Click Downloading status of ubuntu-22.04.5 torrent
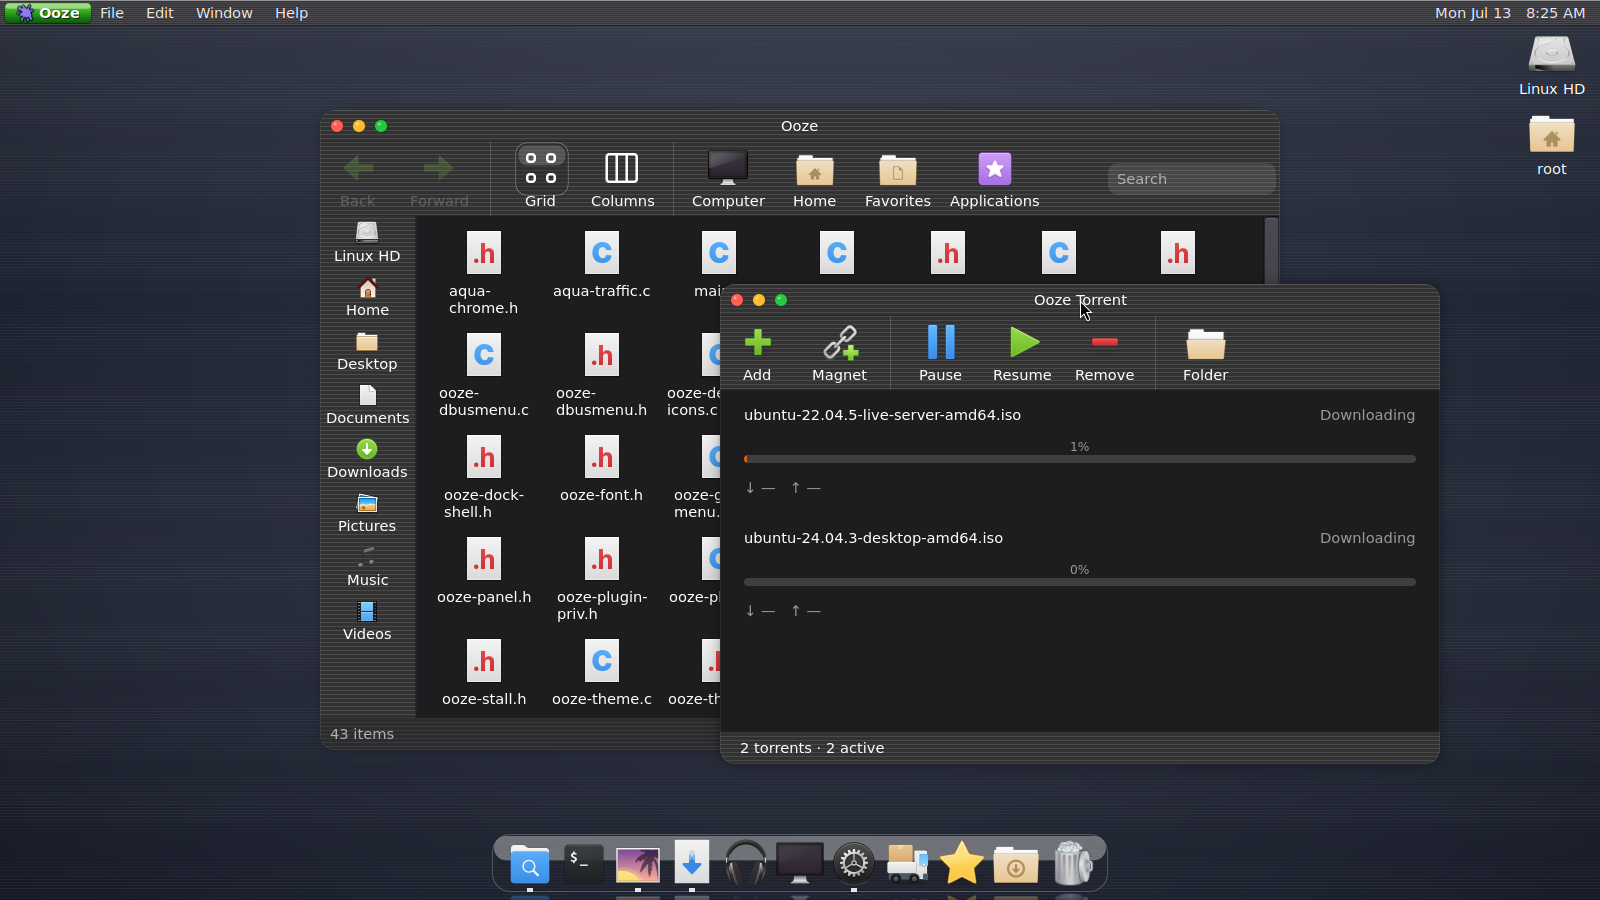Viewport: 1600px width, 900px height. tap(1367, 415)
